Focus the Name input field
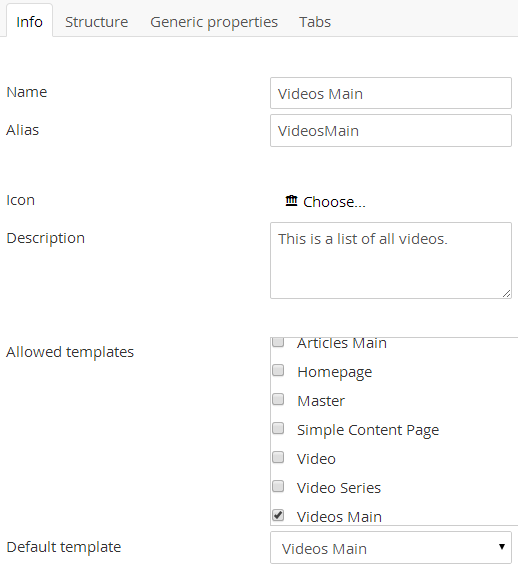518x569 pixels. click(x=391, y=93)
